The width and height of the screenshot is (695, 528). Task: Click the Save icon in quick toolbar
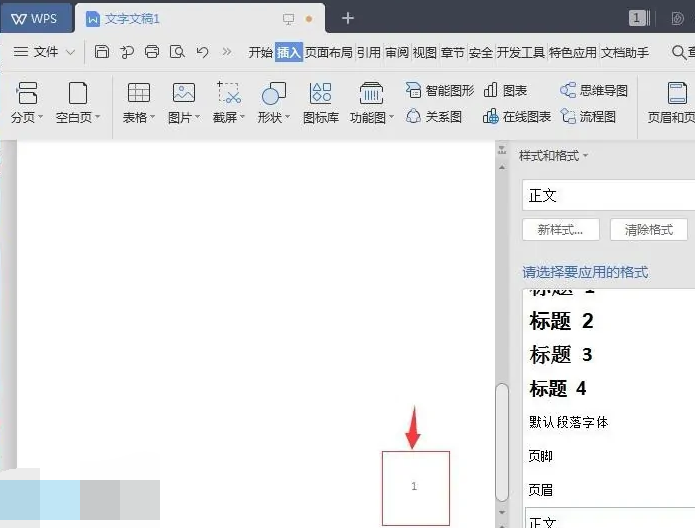coord(102,52)
